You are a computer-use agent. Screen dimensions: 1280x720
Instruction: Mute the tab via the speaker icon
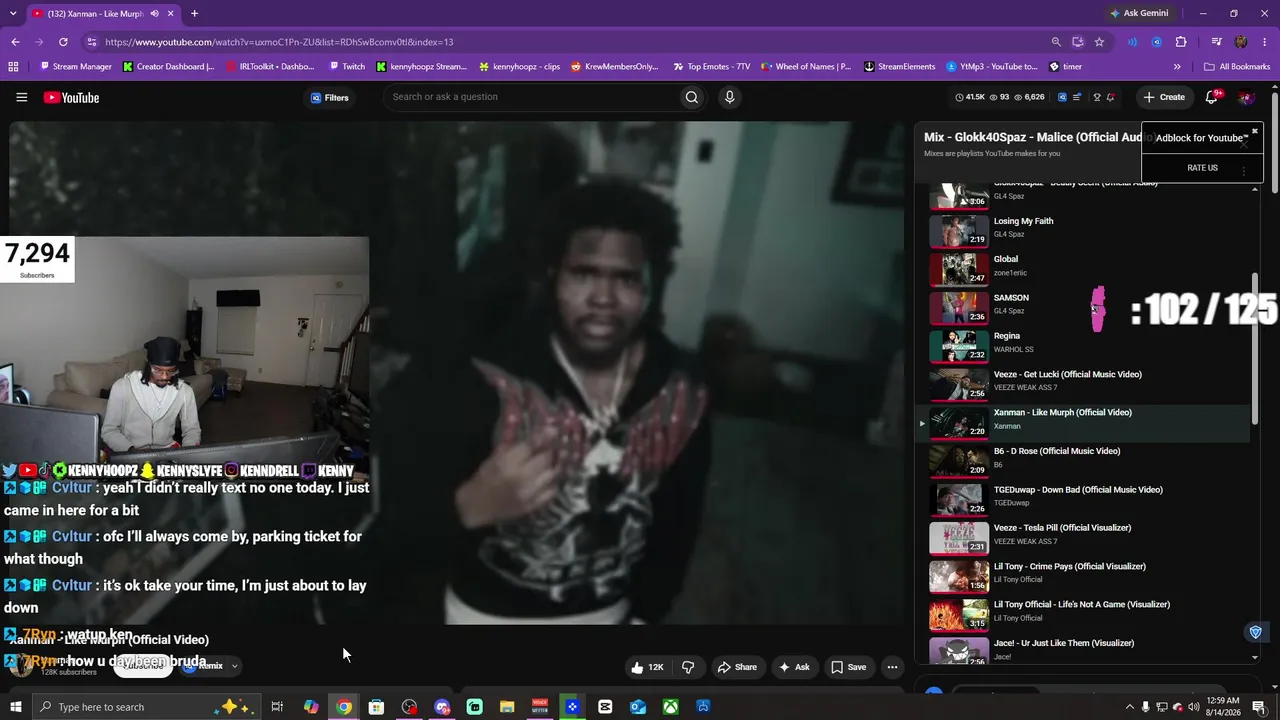coord(154,14)
